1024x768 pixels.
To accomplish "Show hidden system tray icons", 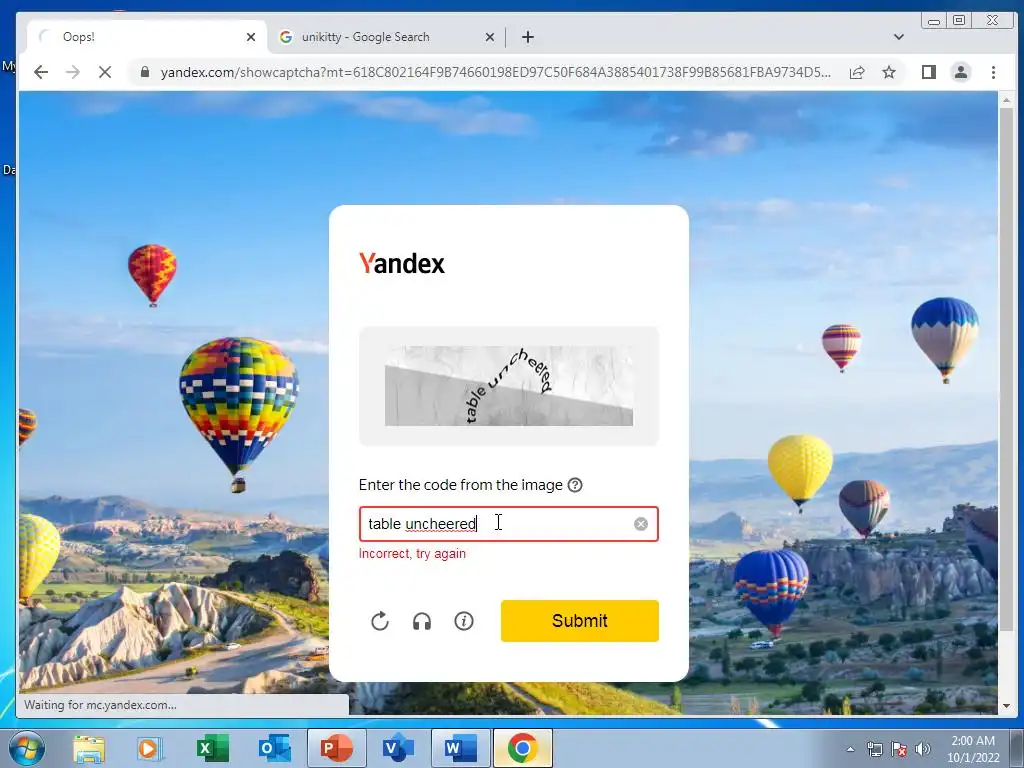I will click(x=850, y=749).
